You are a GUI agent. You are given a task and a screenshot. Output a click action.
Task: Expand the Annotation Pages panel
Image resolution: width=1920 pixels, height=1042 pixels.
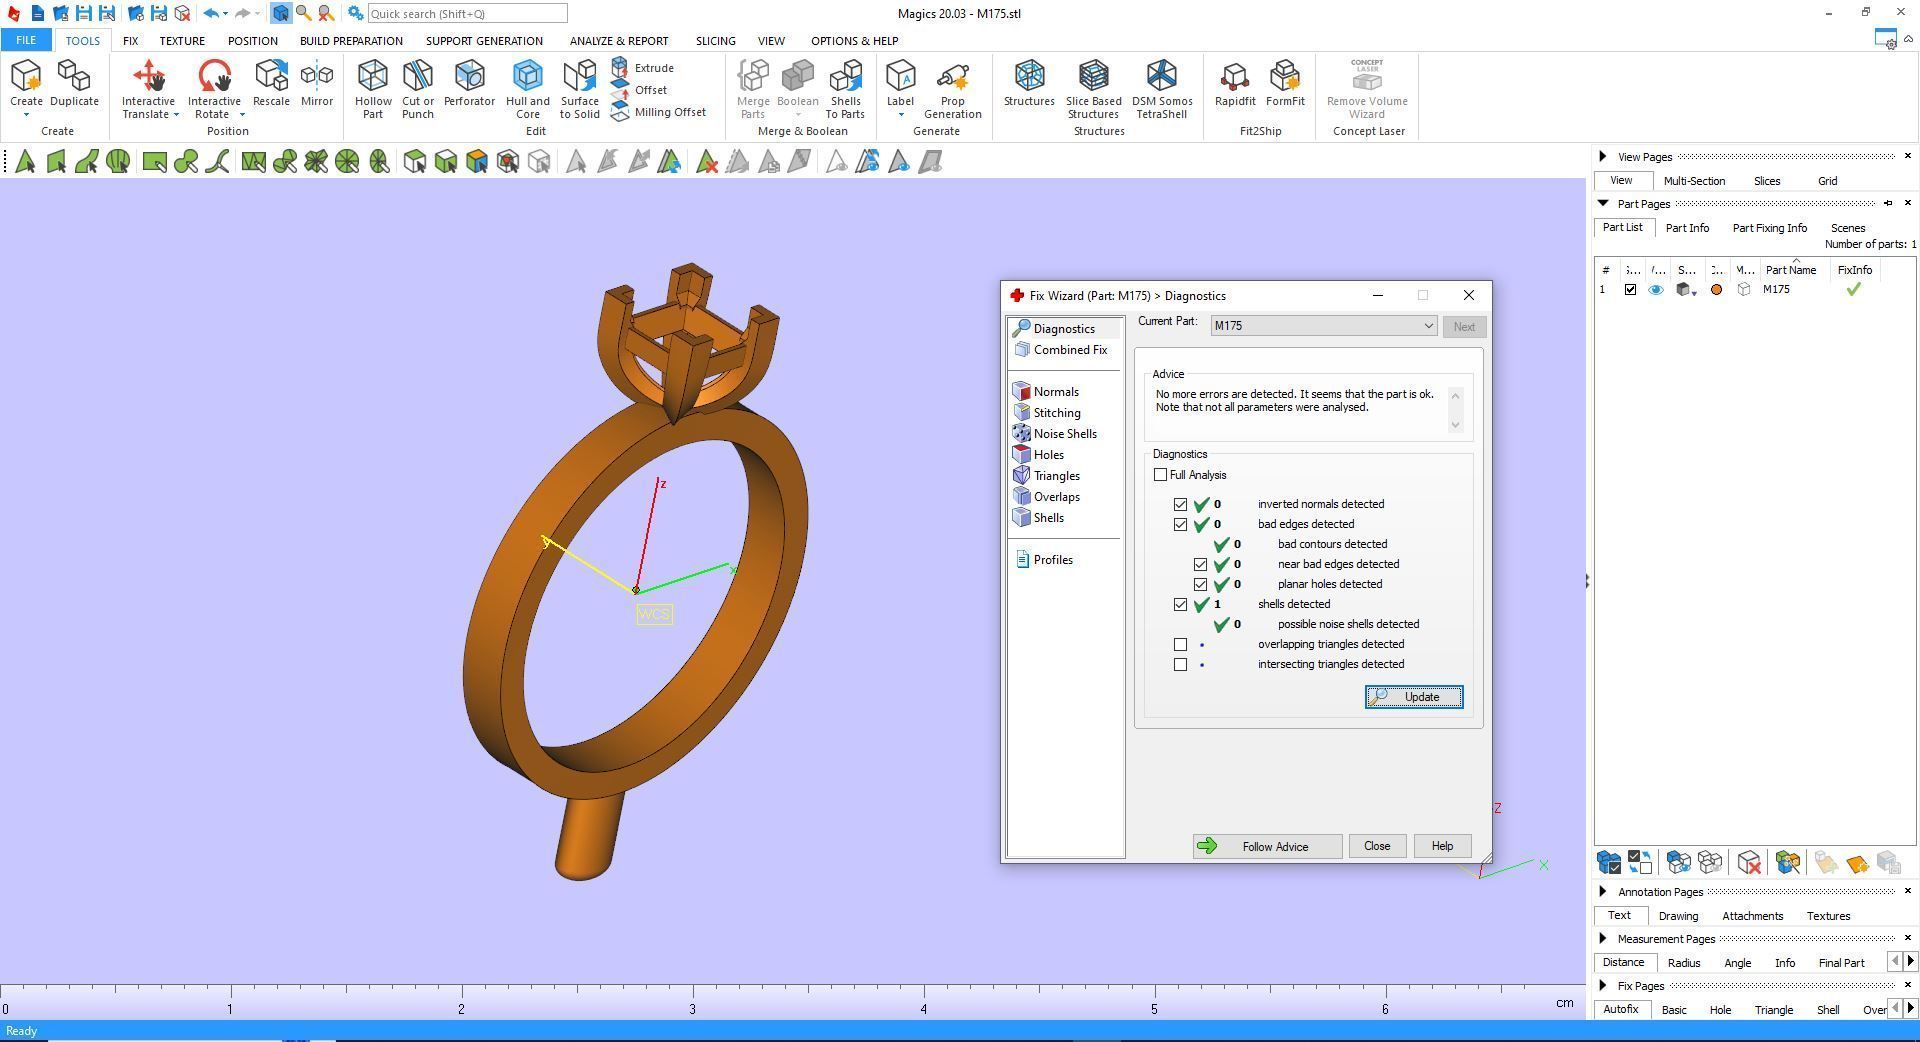1603,891
